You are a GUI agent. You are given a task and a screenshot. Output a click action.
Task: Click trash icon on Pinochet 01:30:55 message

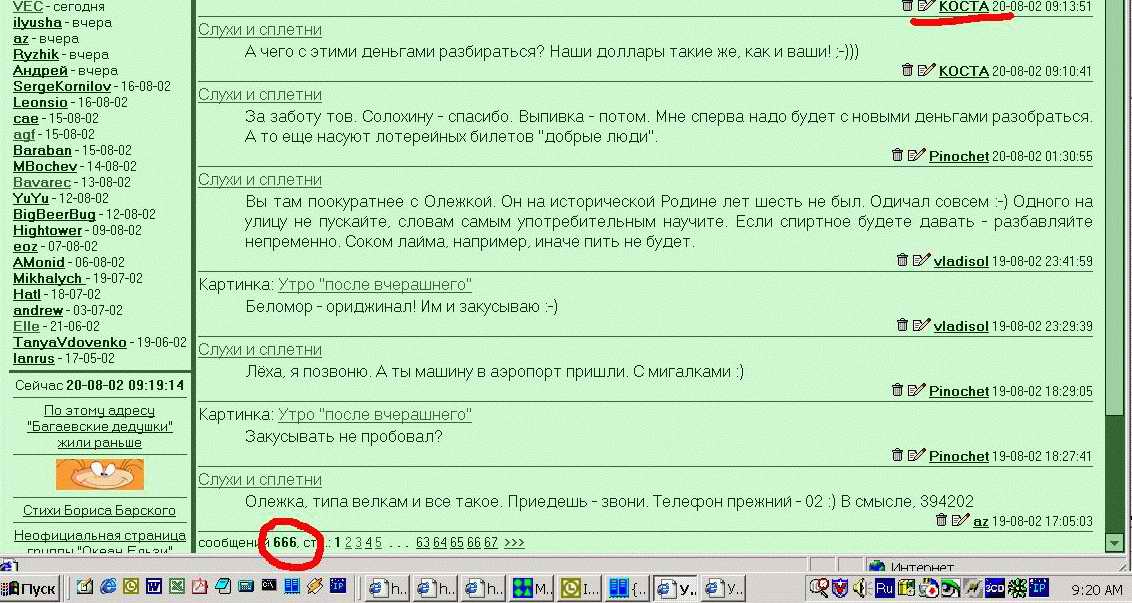(x=897, y=155)
